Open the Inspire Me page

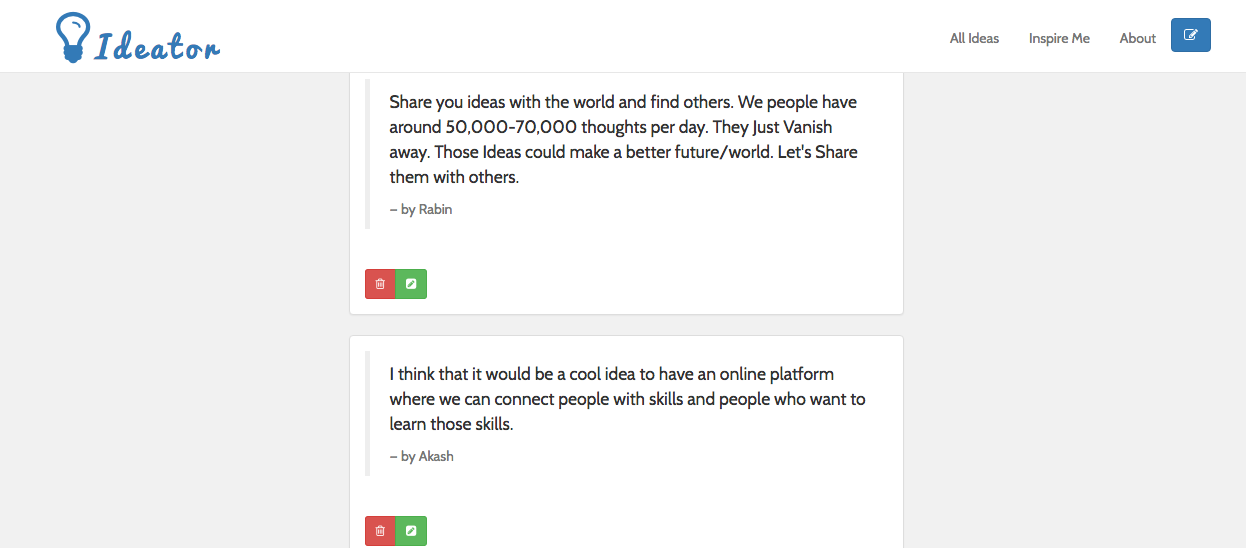1059,38
